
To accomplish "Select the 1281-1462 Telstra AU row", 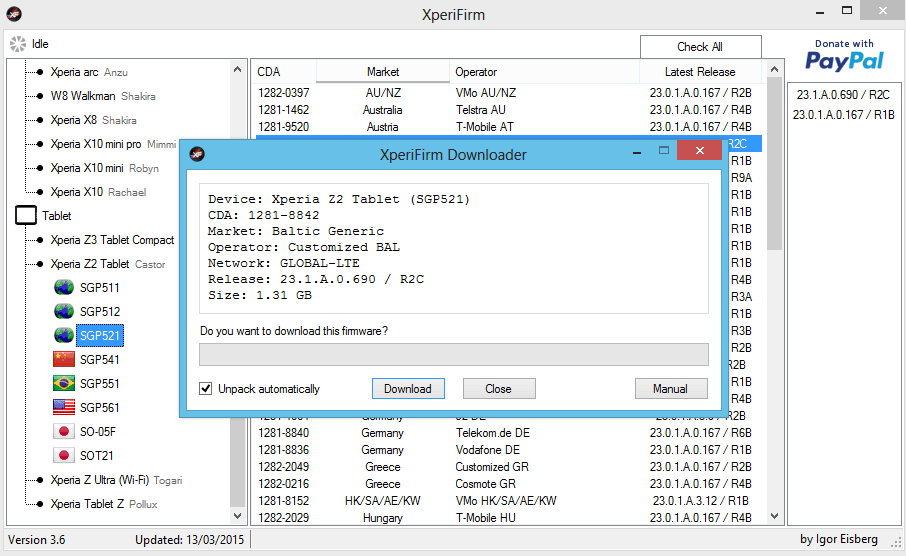I will click(507, 110).
